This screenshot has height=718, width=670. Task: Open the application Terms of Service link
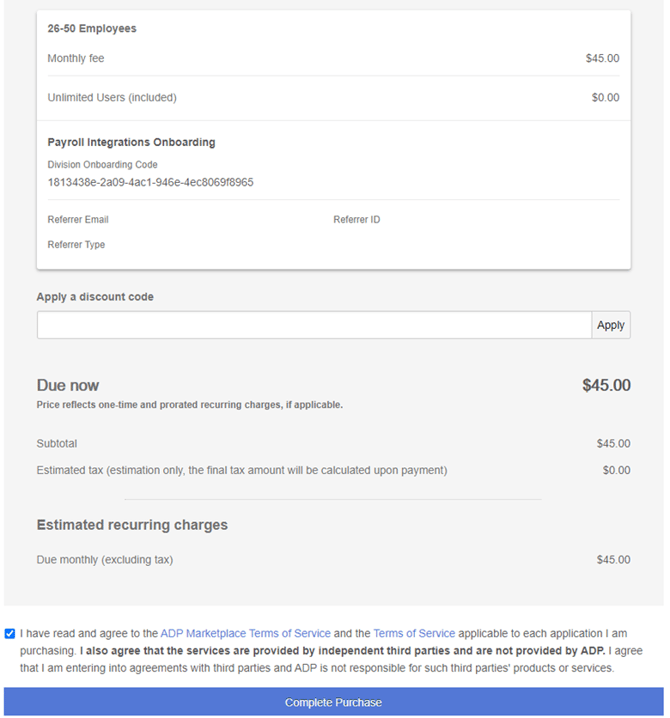click(414, 633)
